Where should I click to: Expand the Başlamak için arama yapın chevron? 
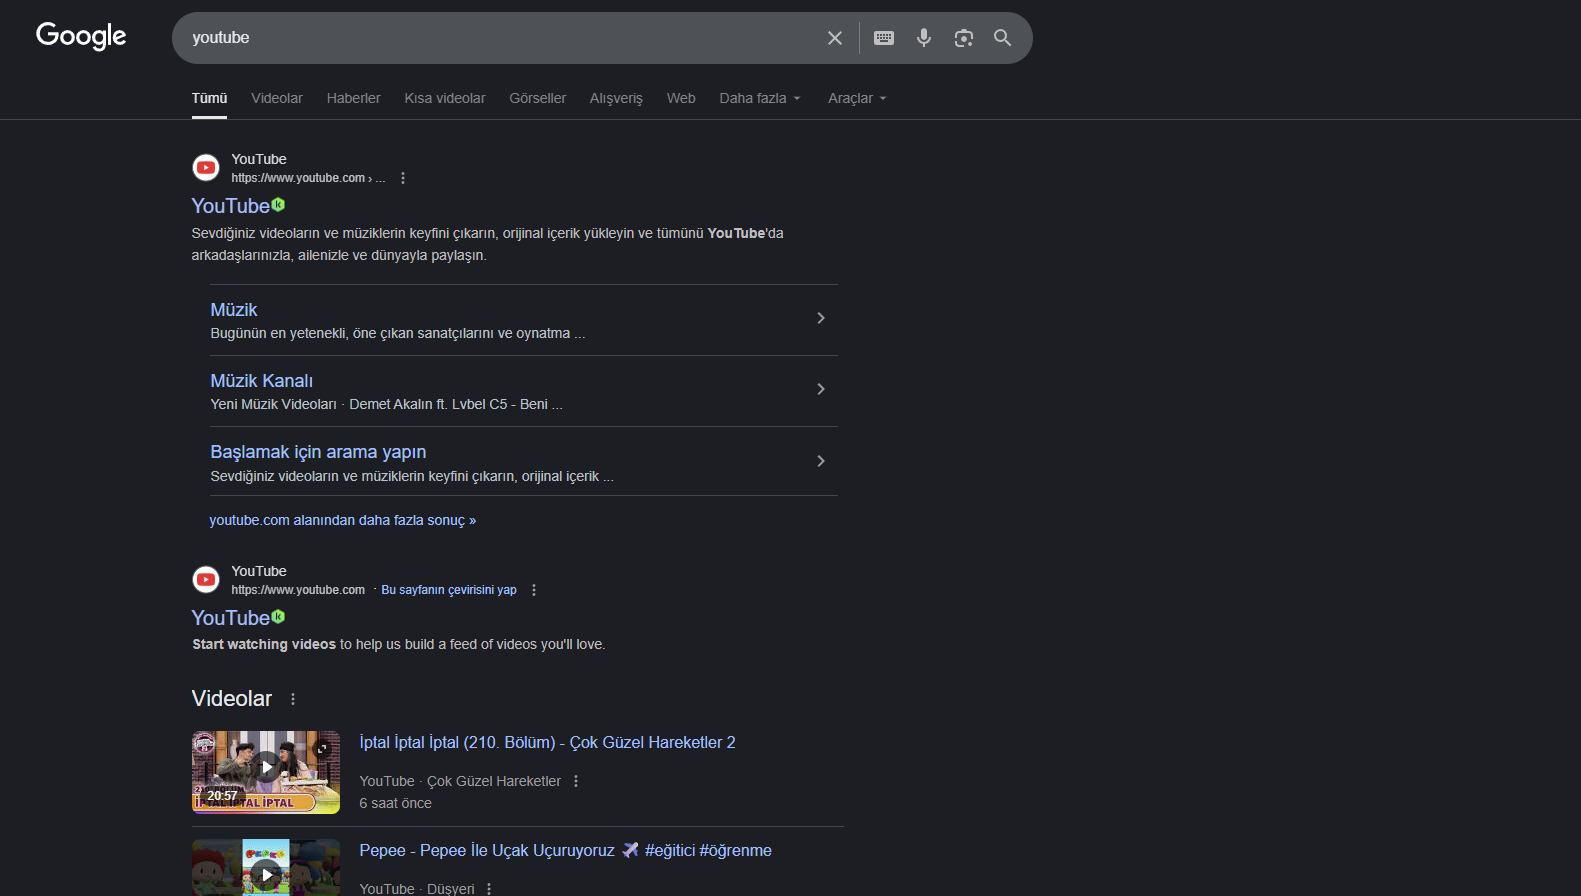pyautogui.click(x=821, y=461)
